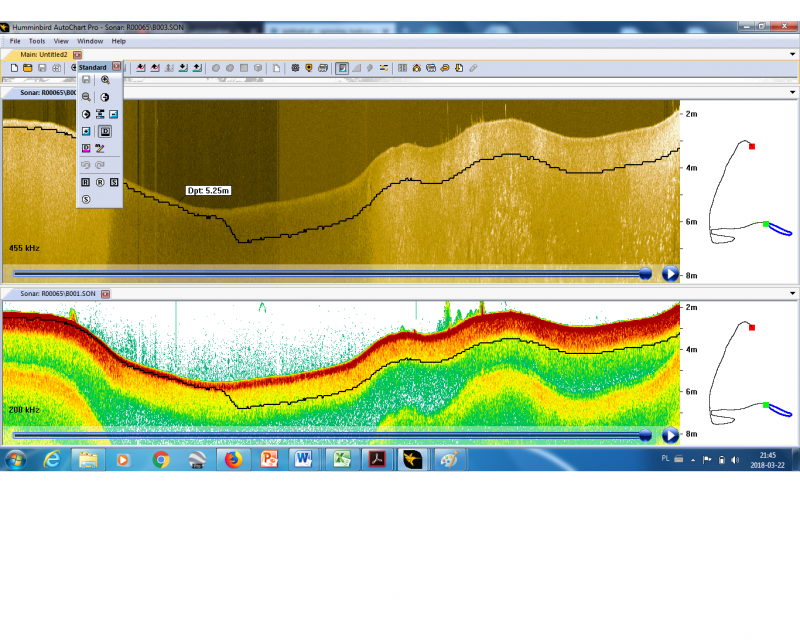
Task: Close the Sonar B001.SON tab
Action: click(x=105, y=294)
